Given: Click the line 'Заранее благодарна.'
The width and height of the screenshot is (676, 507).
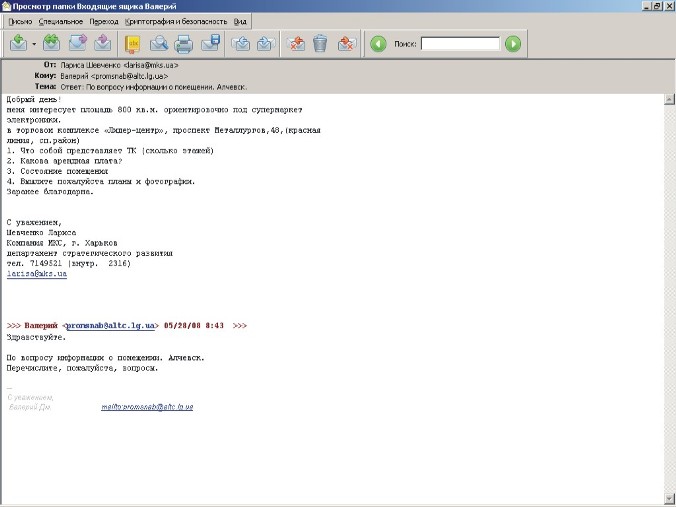Looking at the screenshot, I should click(50, 192).
